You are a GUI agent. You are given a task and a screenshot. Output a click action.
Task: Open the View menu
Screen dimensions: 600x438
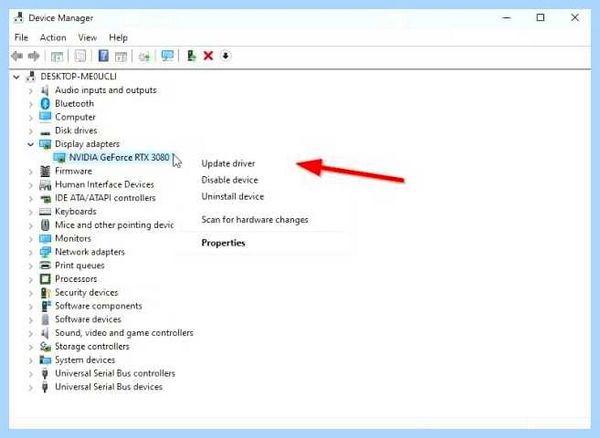[87, 37]
